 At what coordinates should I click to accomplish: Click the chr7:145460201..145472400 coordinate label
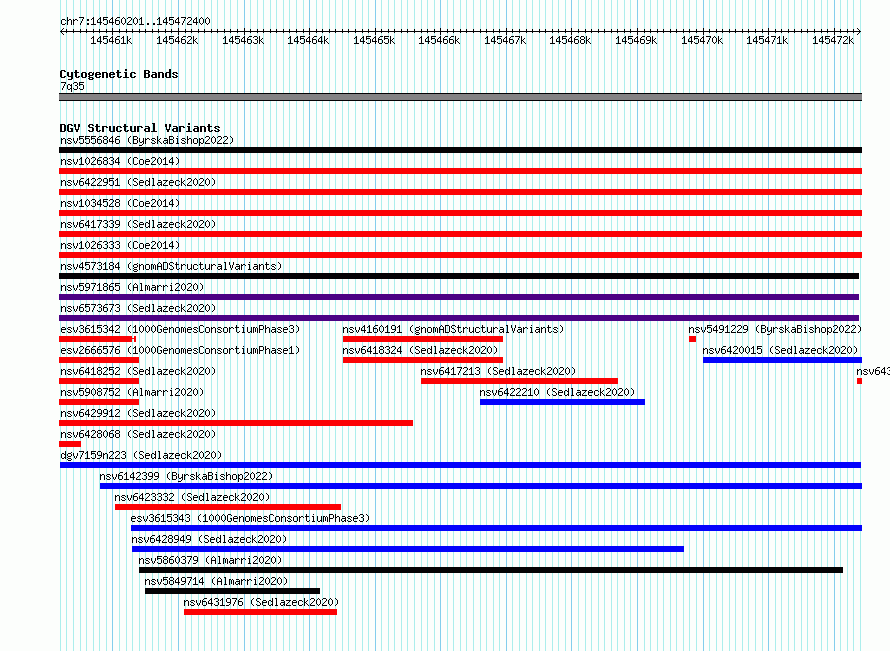pos(135,21)
